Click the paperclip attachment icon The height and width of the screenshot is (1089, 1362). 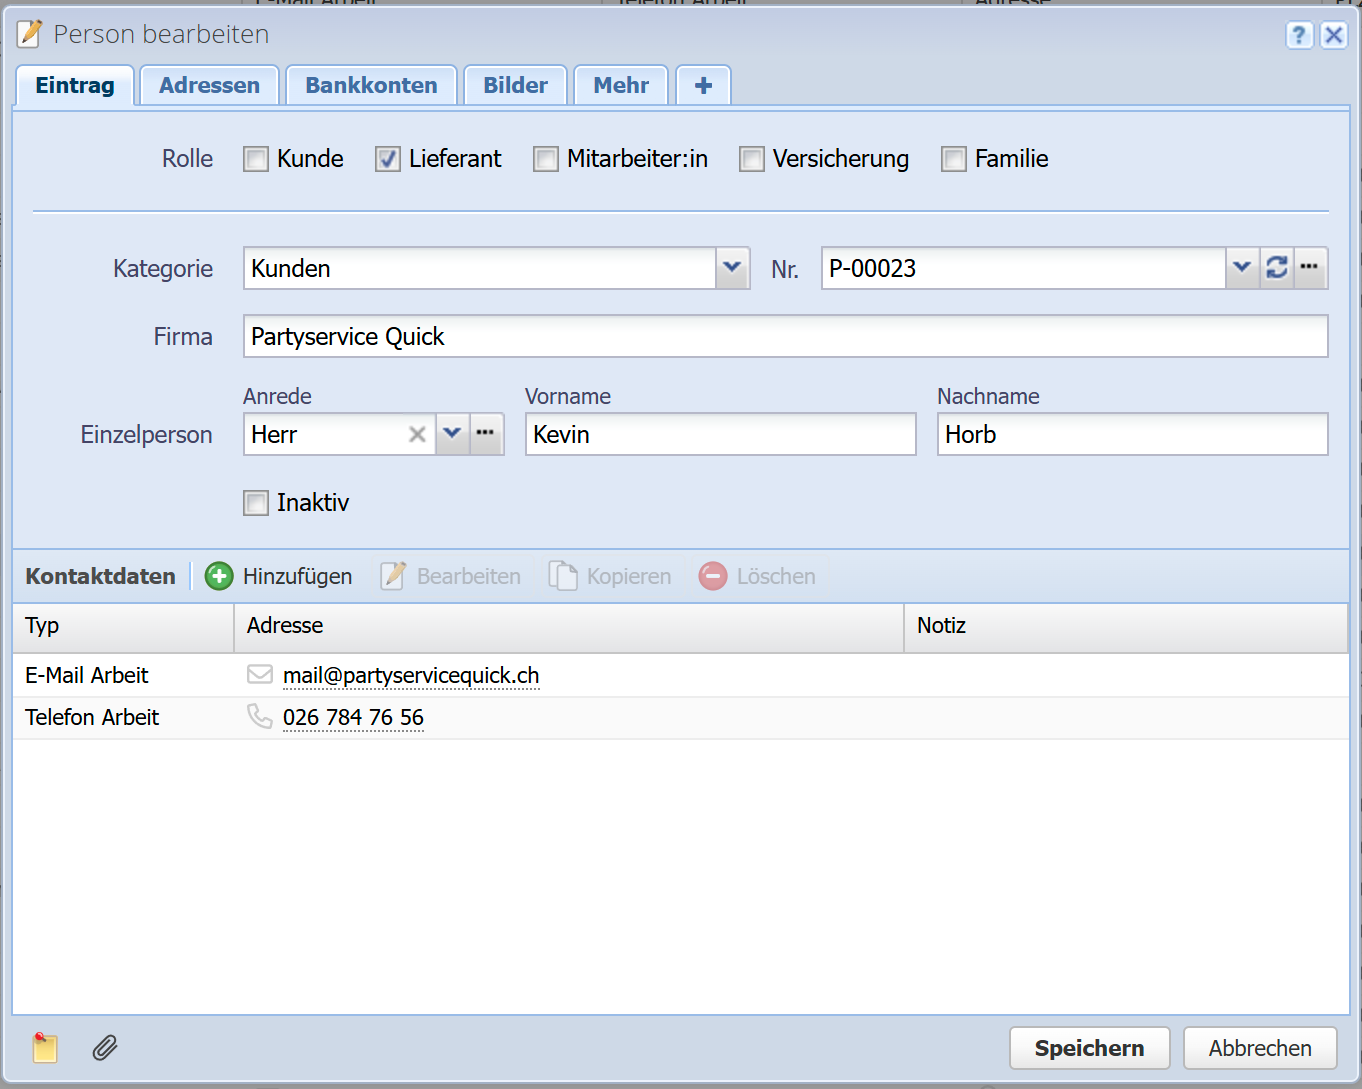[x=105, y=1047]
